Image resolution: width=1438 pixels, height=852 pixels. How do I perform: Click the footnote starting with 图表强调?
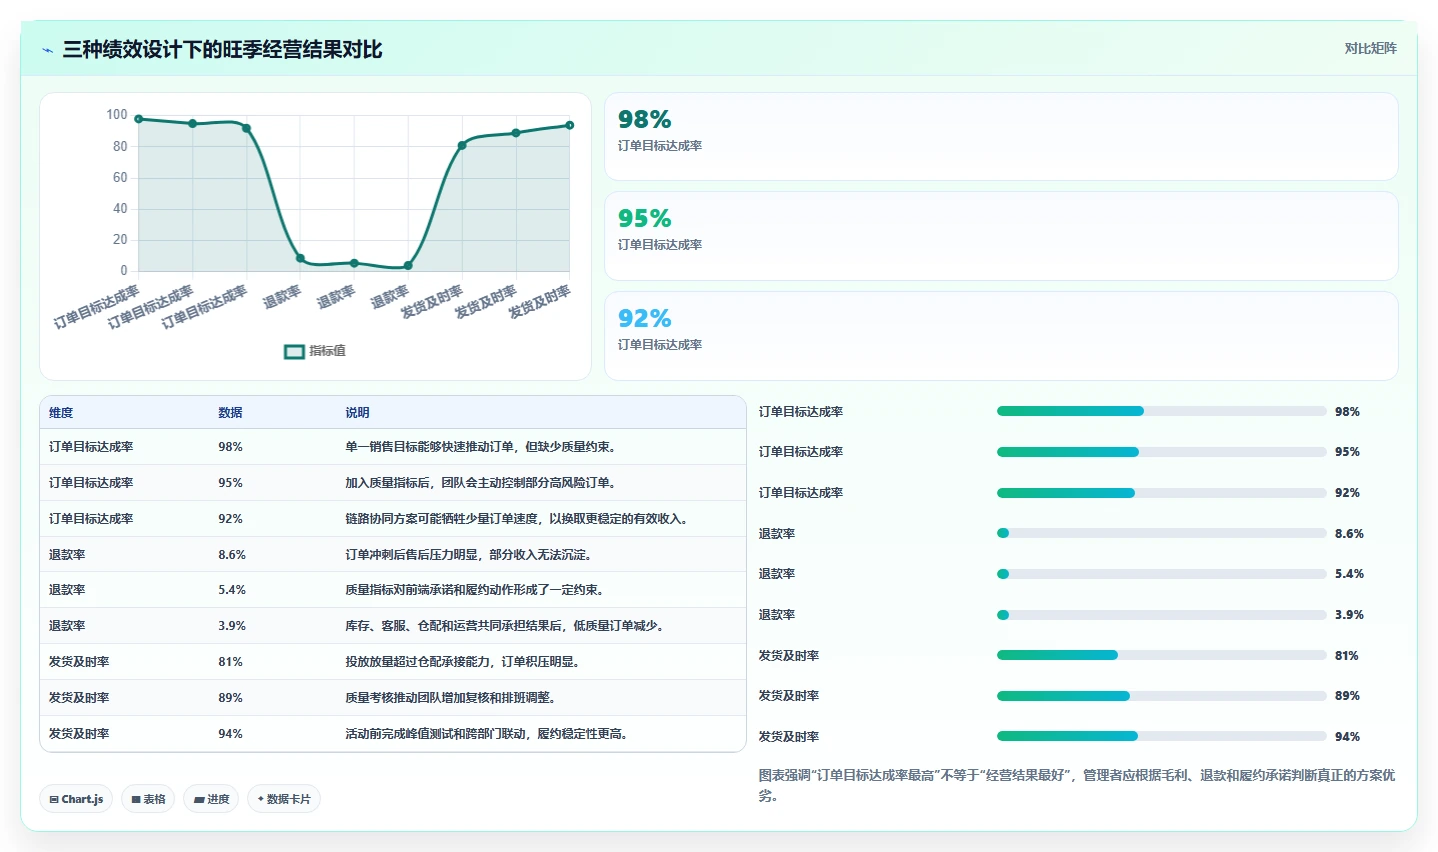(1077, 786)
